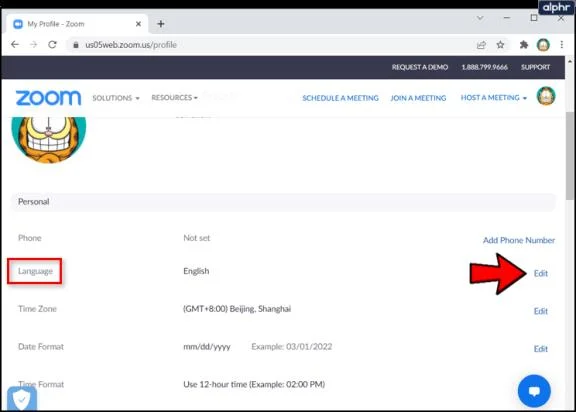576x412 pixels.
Task: Open the Chrome three-dot menu
Action: click(x=562, y=44)
